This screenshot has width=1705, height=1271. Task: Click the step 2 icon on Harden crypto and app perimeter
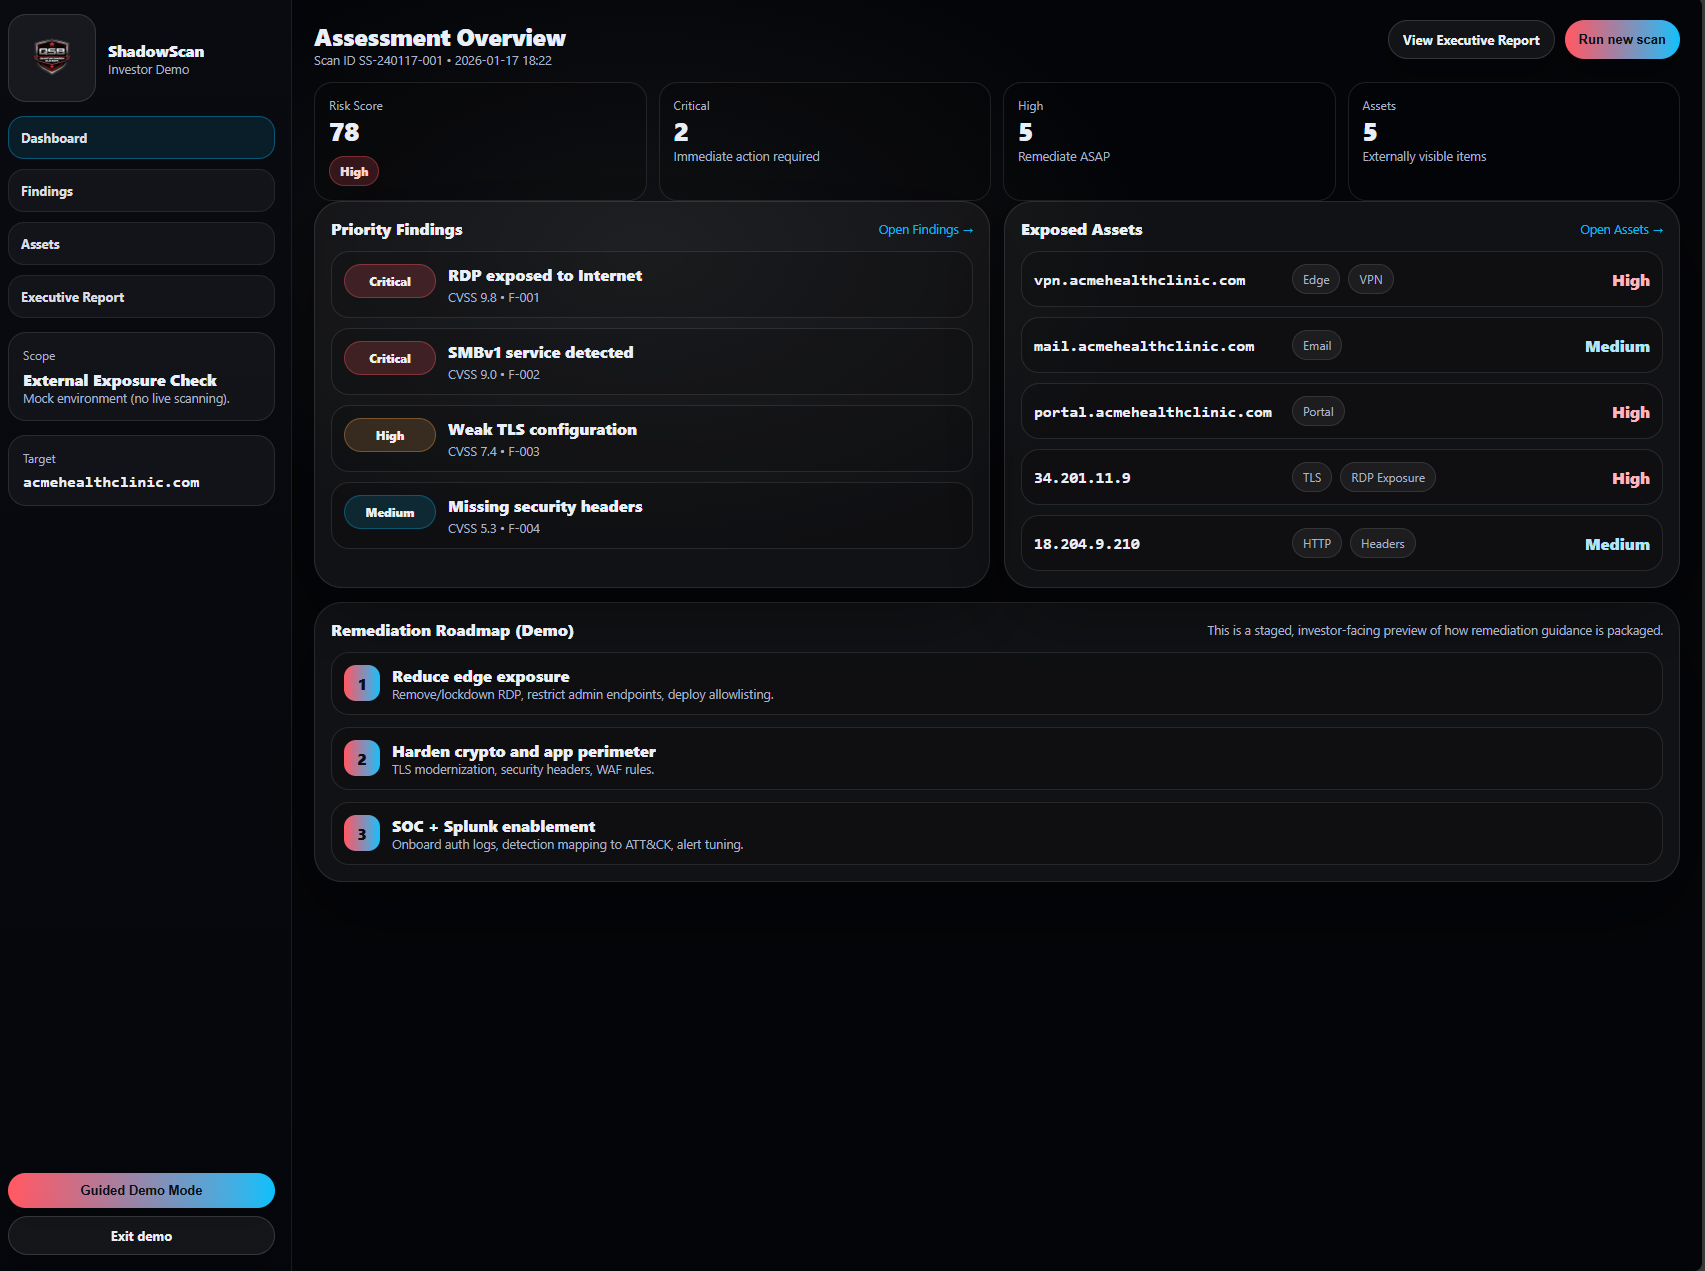[x=360, y=758]
